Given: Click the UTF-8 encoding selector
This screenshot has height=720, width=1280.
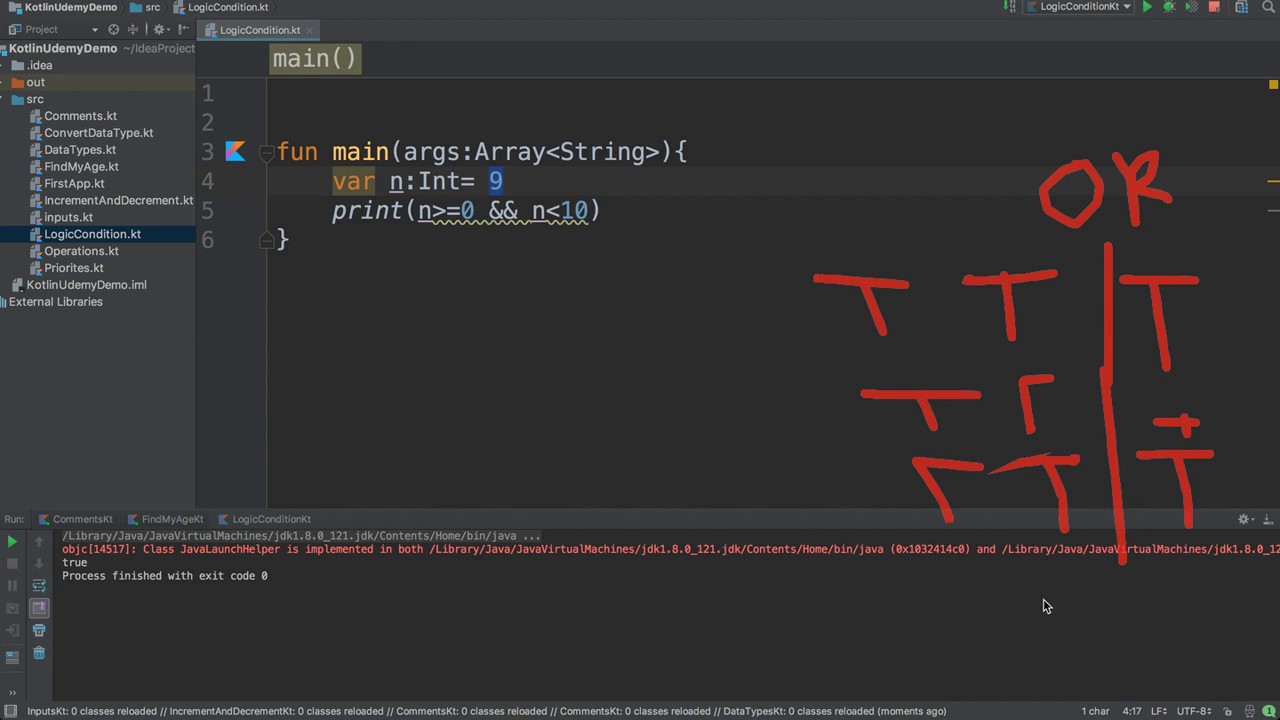Looking at the screenshot, I should pyautogui.click(x=1194, y=711).
